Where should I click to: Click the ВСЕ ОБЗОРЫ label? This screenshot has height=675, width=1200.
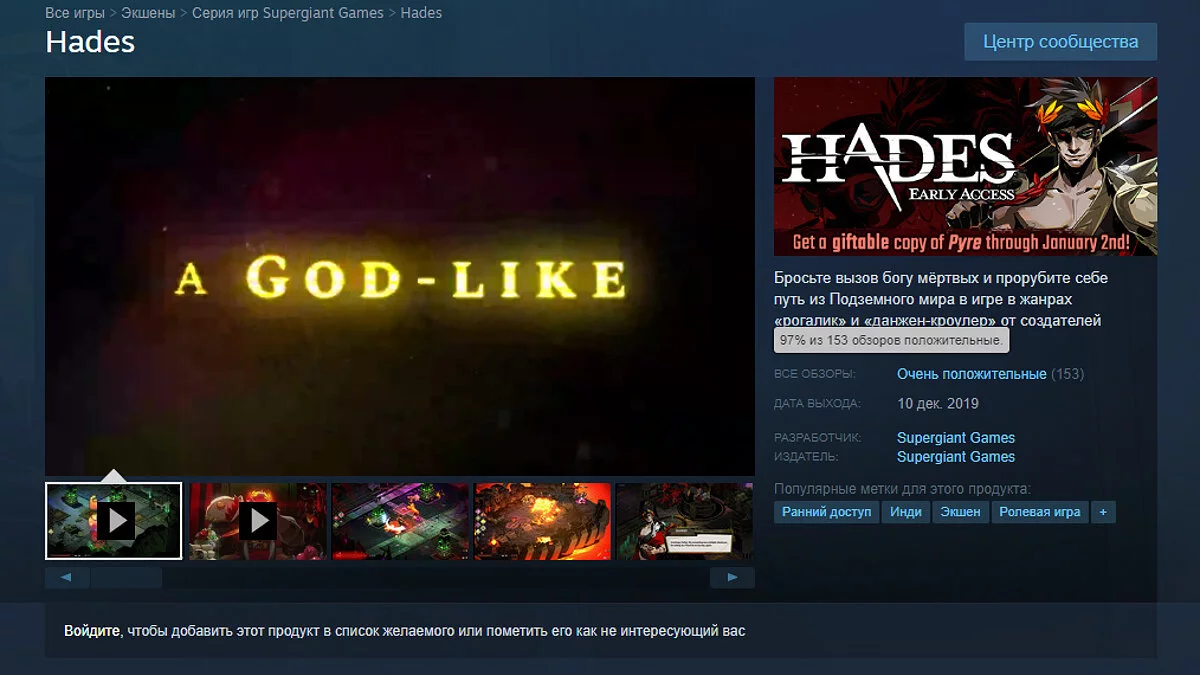pyautogui.click(x=815, y=374)
